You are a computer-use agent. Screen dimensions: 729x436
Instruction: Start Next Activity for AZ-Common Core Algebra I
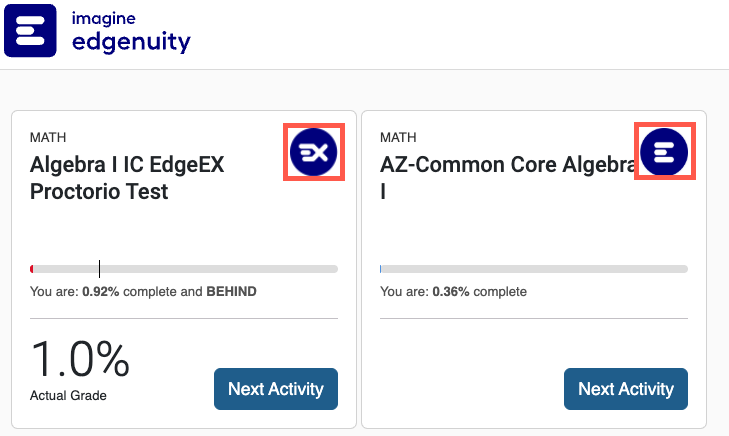click(x=626, y=389)
